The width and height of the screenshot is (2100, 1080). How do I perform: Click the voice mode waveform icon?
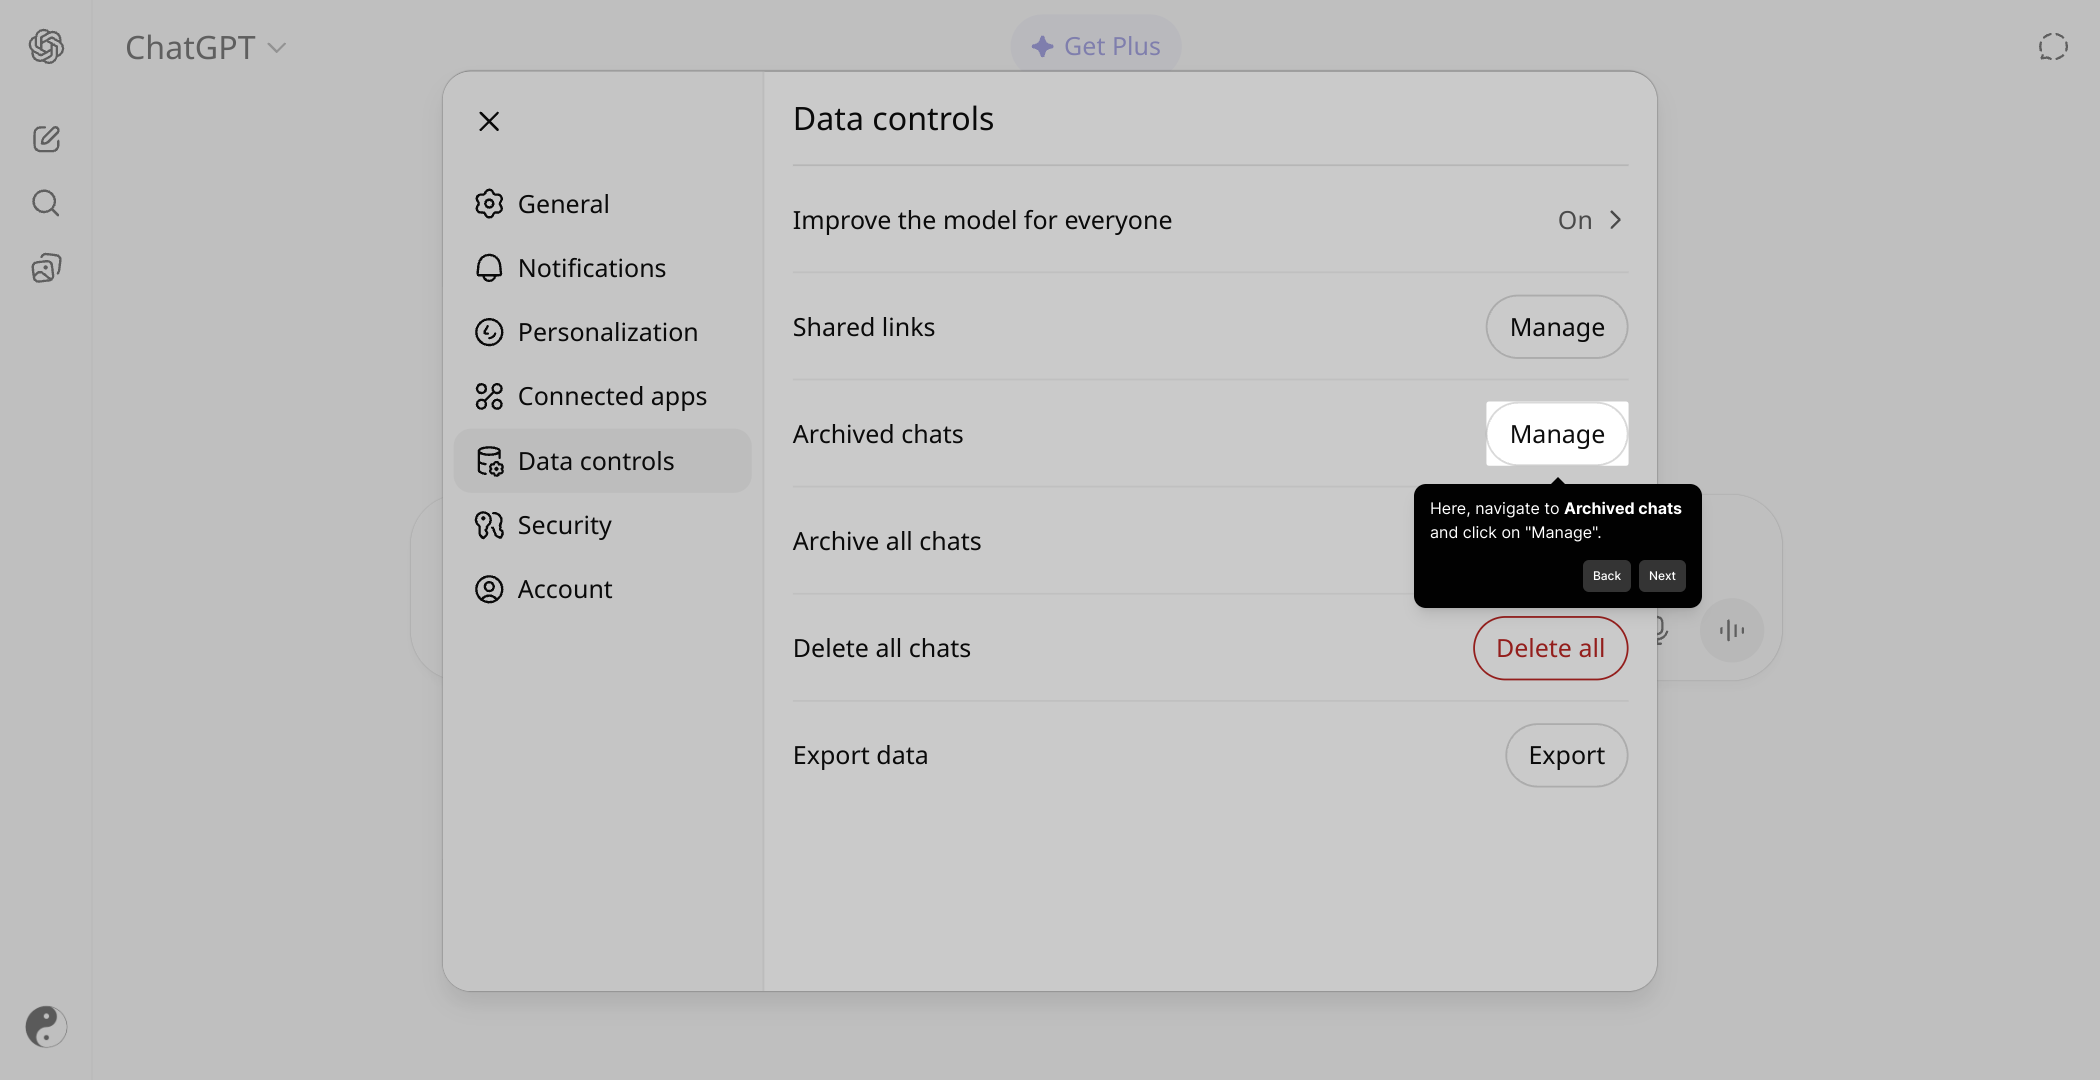[x=1731, y=630]
